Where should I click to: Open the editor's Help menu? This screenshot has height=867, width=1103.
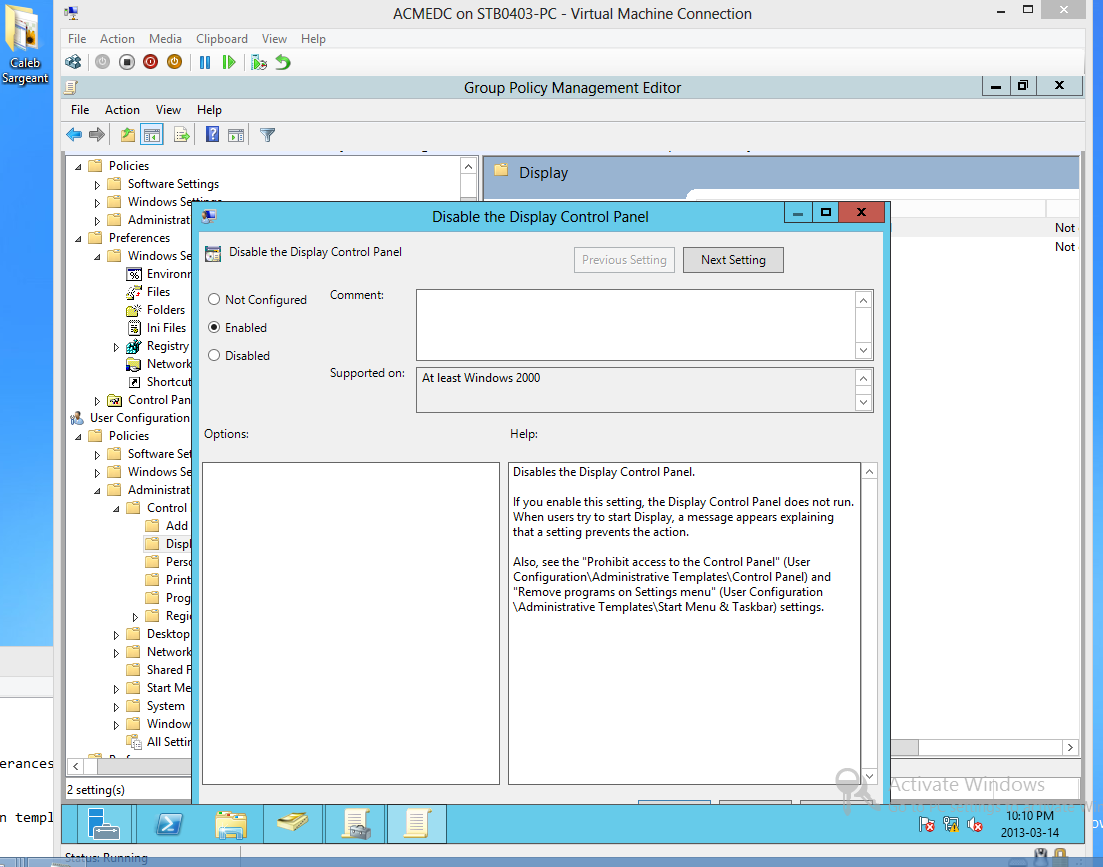[x=209, y=110]
